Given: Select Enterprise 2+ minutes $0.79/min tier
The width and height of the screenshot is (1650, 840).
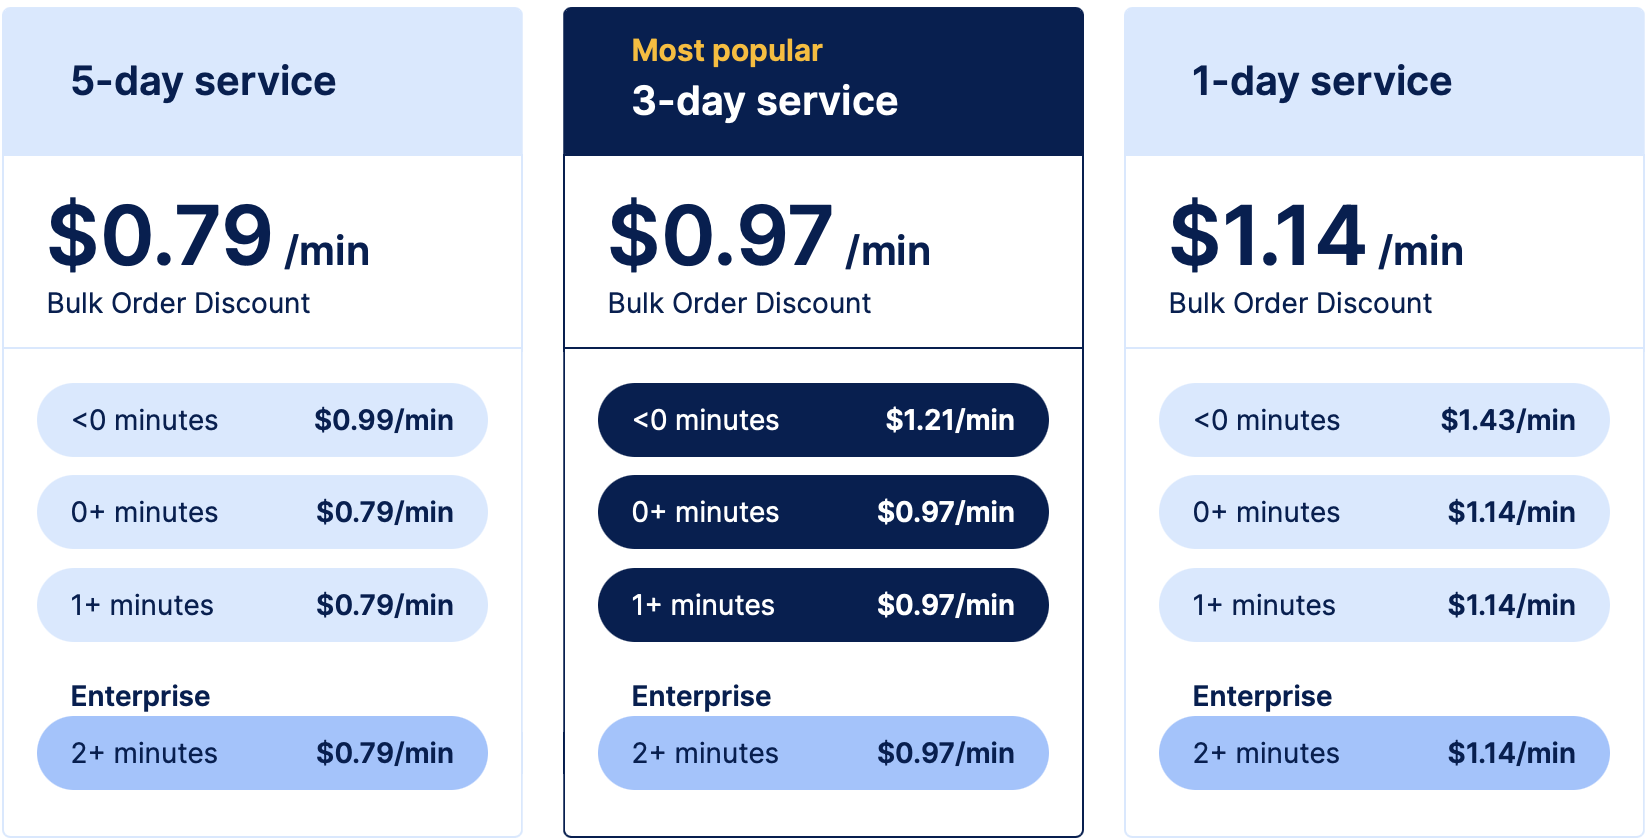Looking at the screenshot, I should (x=262, y=753).
